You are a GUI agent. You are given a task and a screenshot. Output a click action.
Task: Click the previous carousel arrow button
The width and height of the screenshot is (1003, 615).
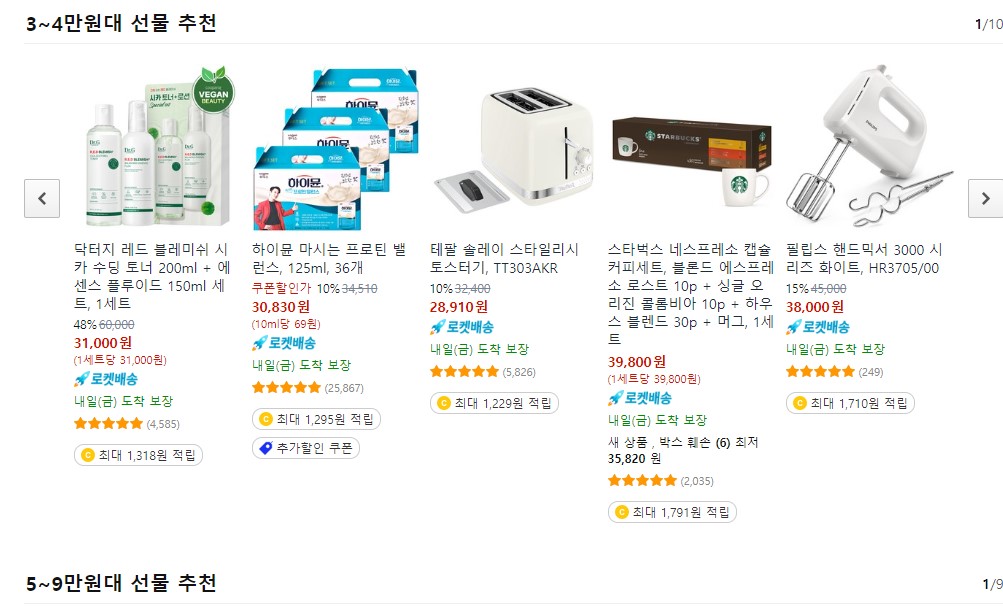pyautogui.click(x=42, y=198)
